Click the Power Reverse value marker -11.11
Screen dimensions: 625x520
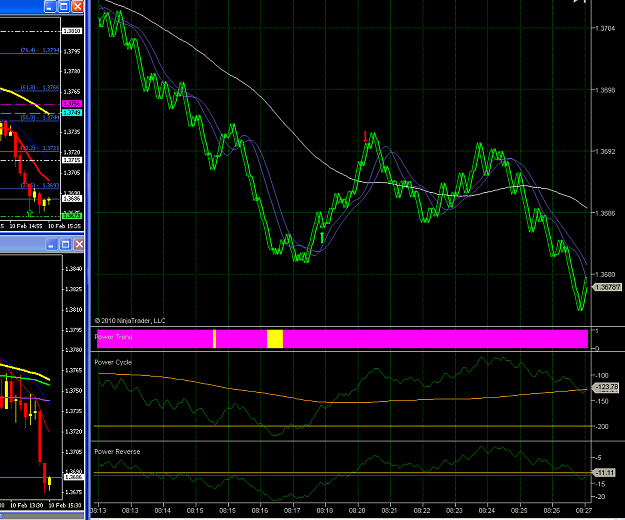click(605, 473)
